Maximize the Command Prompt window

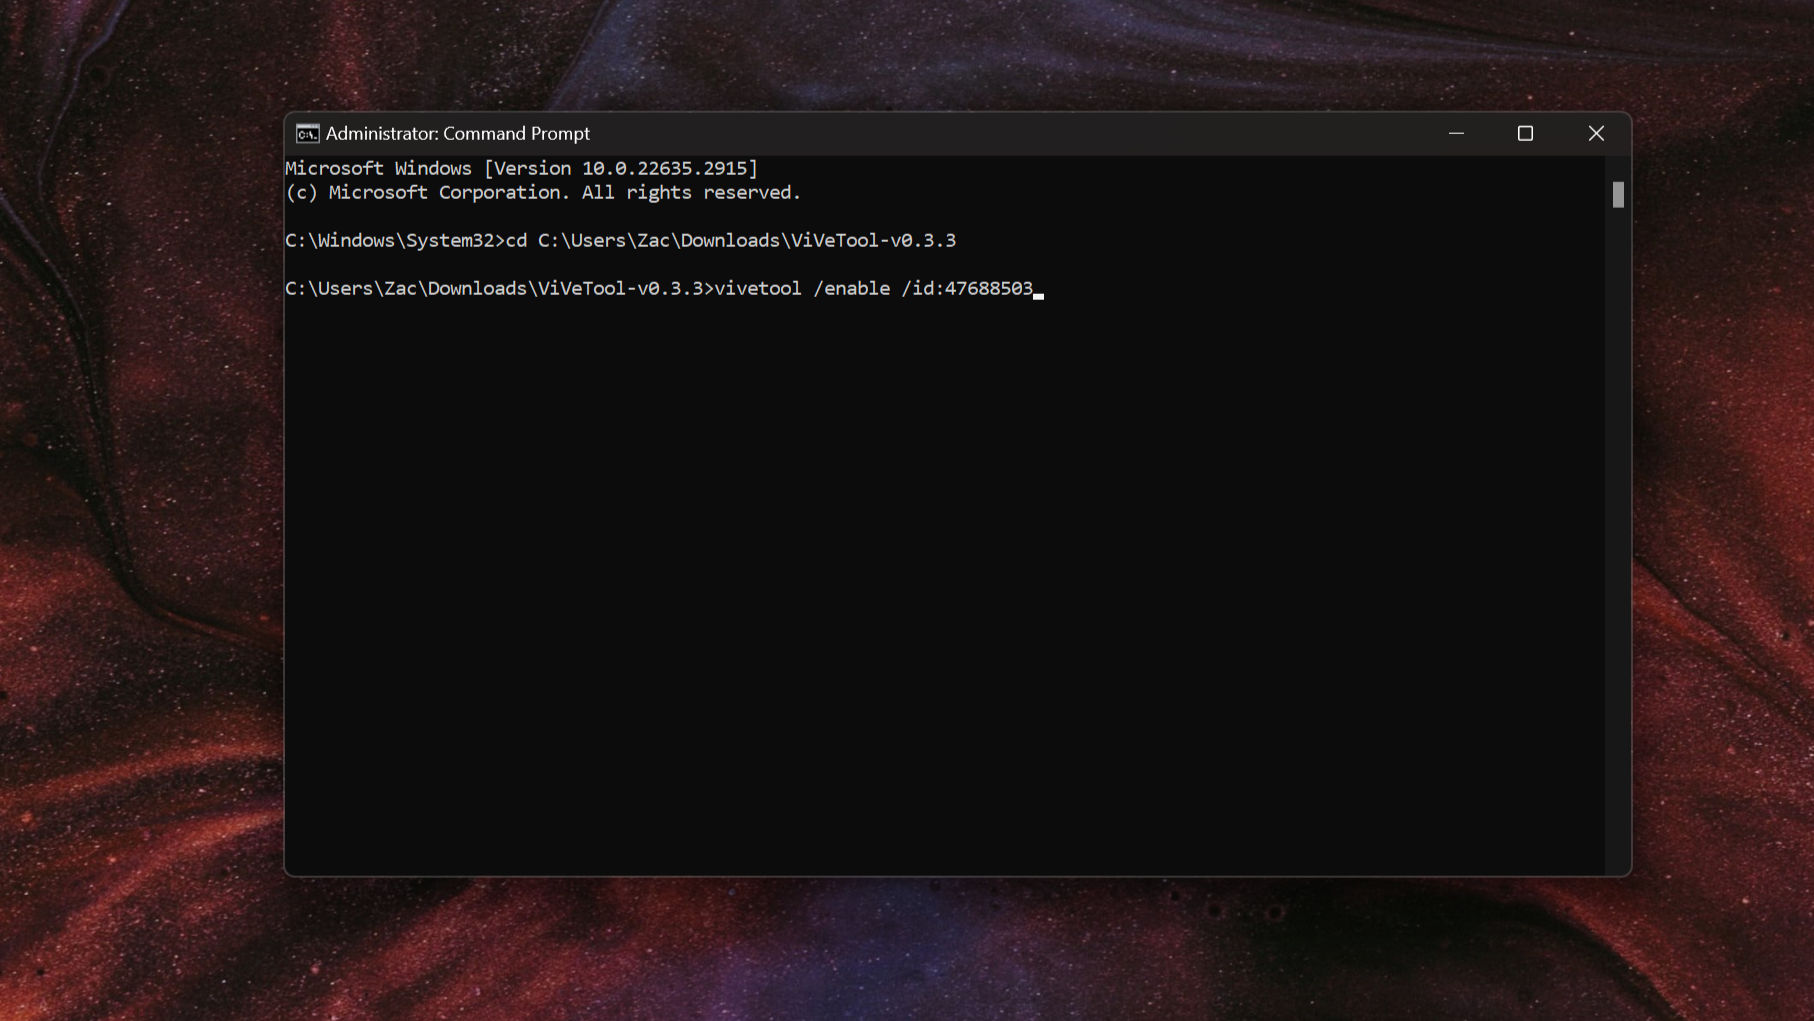pyautogui.click(x=1525, y=133)
